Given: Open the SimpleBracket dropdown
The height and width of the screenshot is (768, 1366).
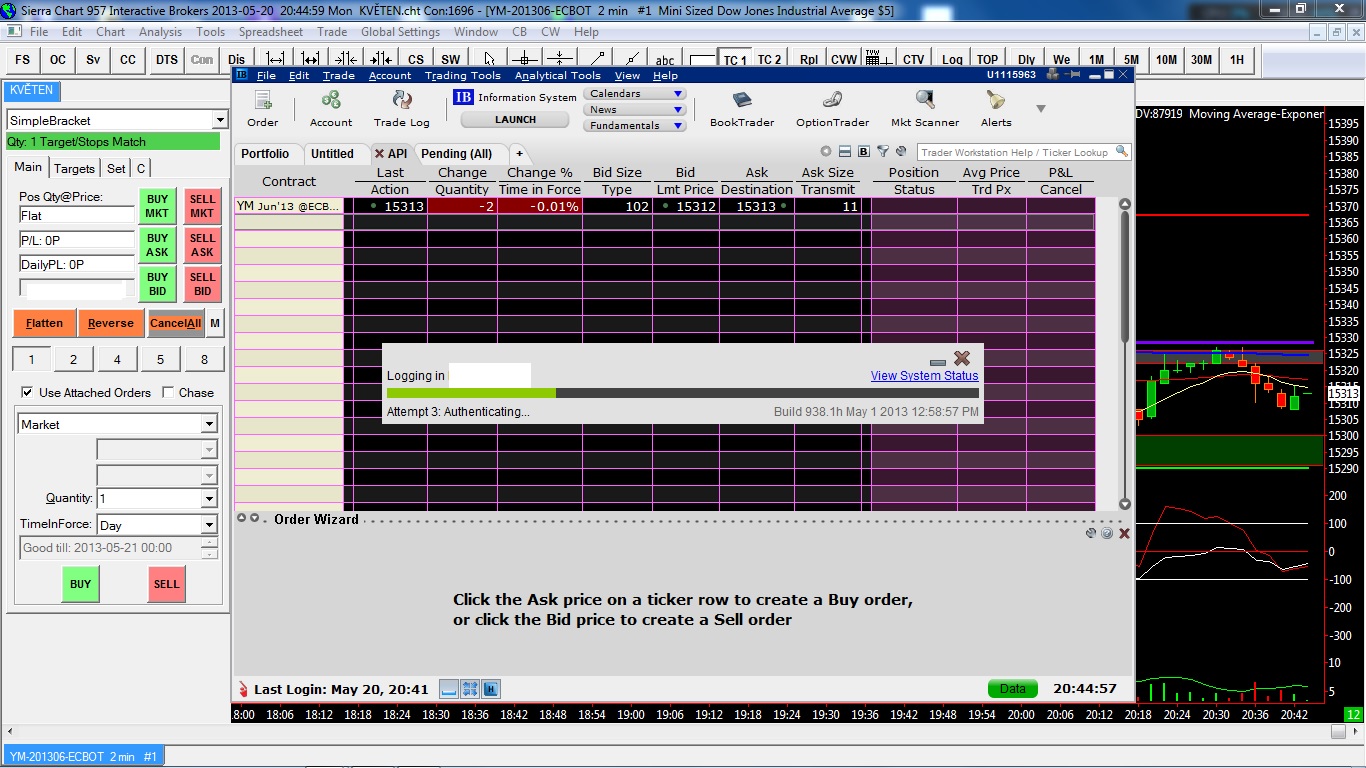Looking at the screenshot, I should 220,121.
